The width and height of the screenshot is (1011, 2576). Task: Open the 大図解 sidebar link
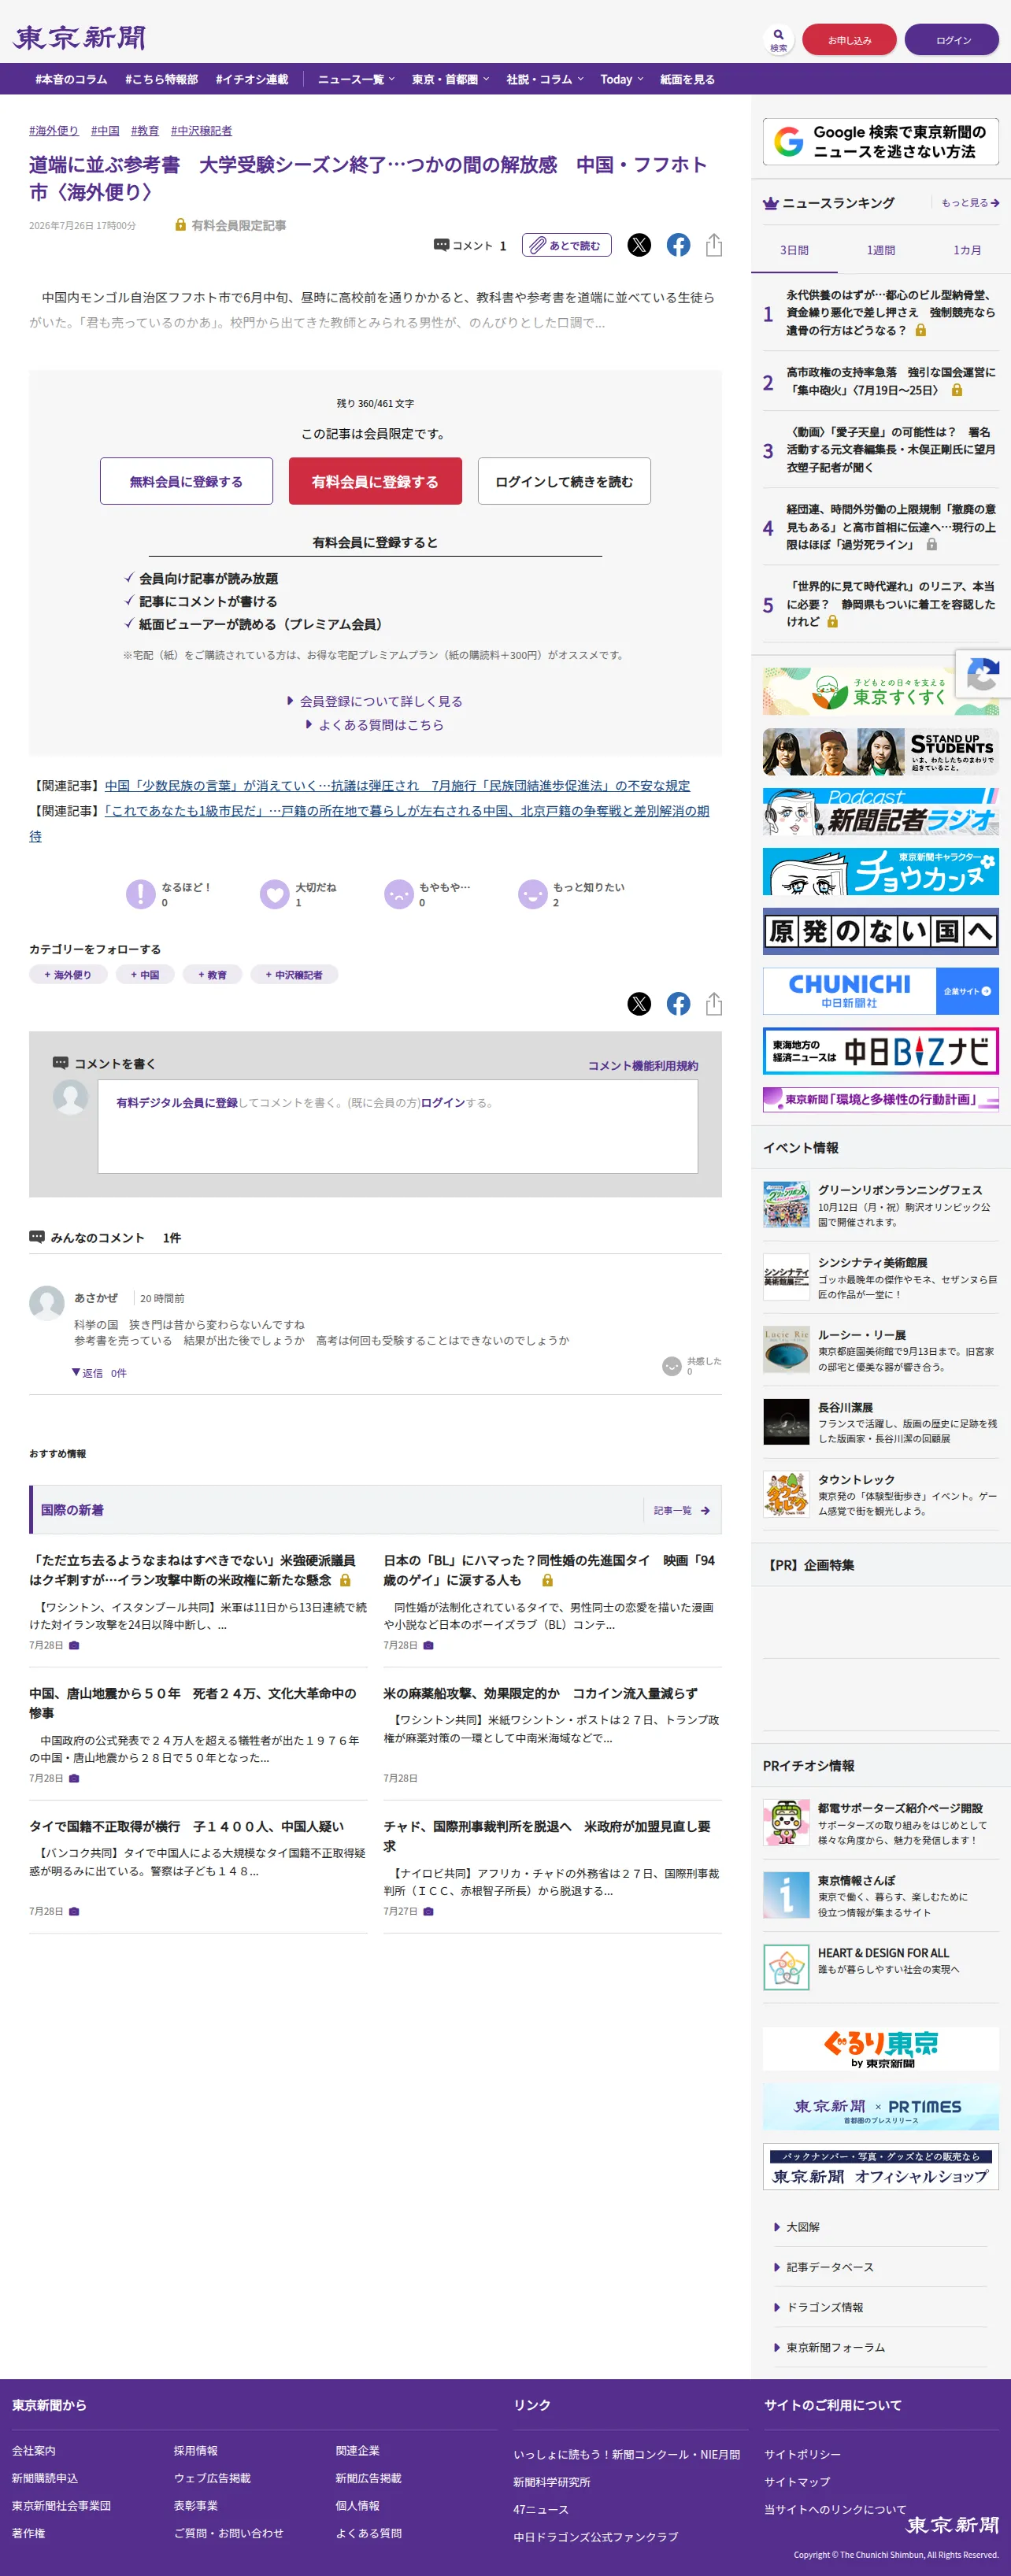pyautogui.click(x=802, y=2227)
